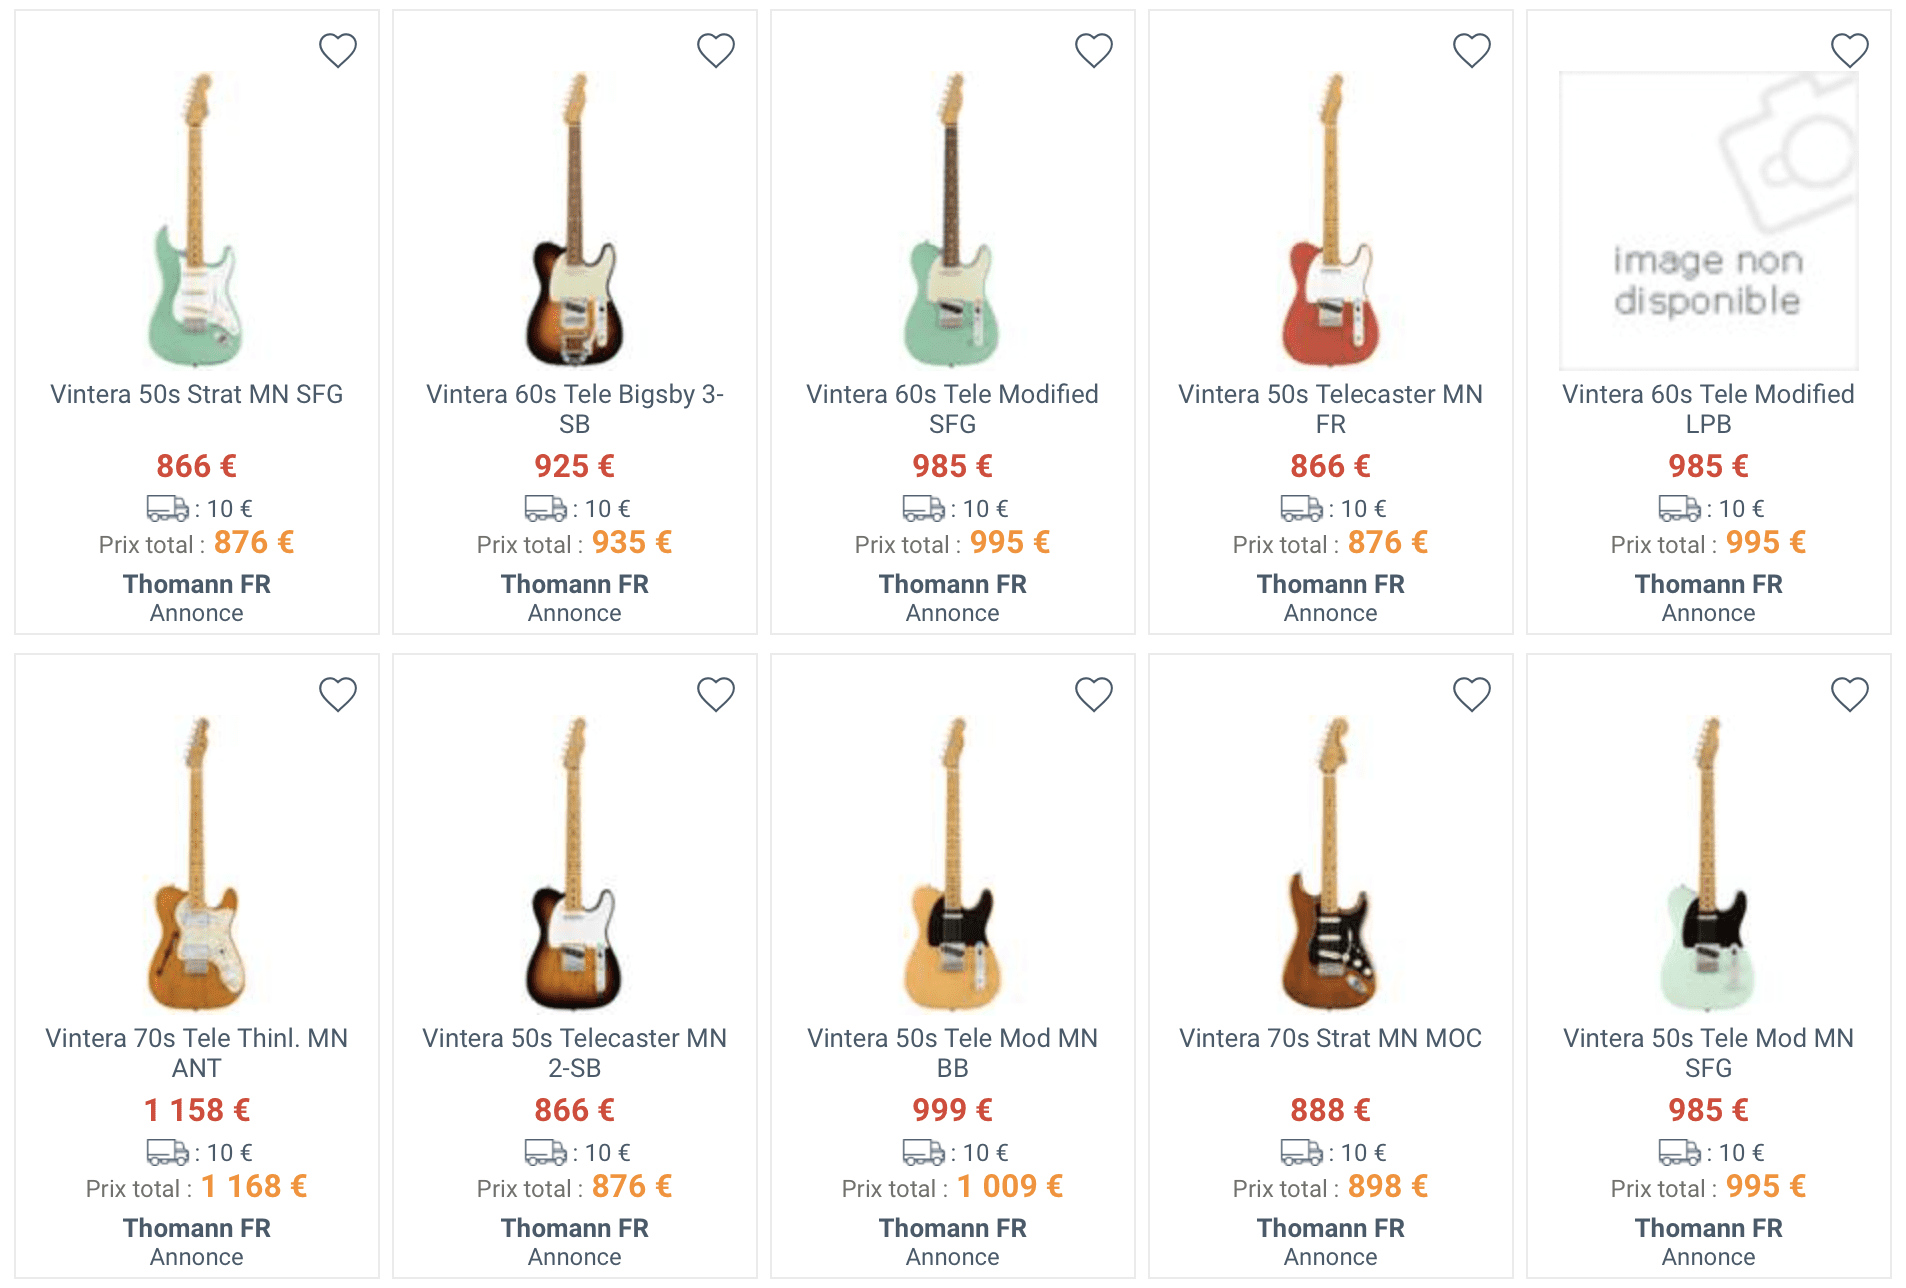
Task: Add Vintera 50s Tele Mod MN SFG to favorites
Action: pyautogui.click(x=1849, y=694)
